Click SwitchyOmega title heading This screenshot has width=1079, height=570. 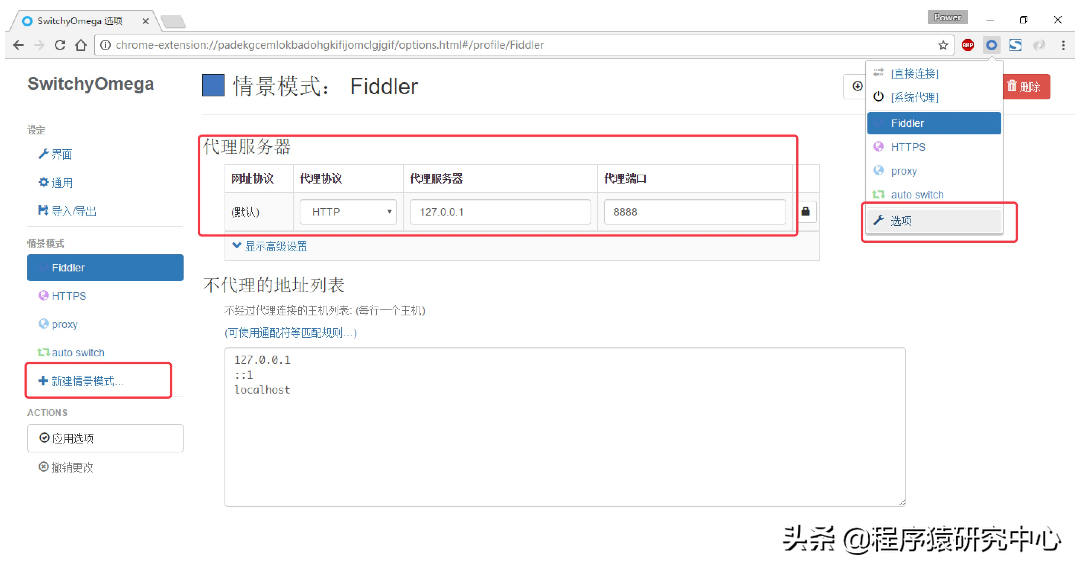pos(91,84)
